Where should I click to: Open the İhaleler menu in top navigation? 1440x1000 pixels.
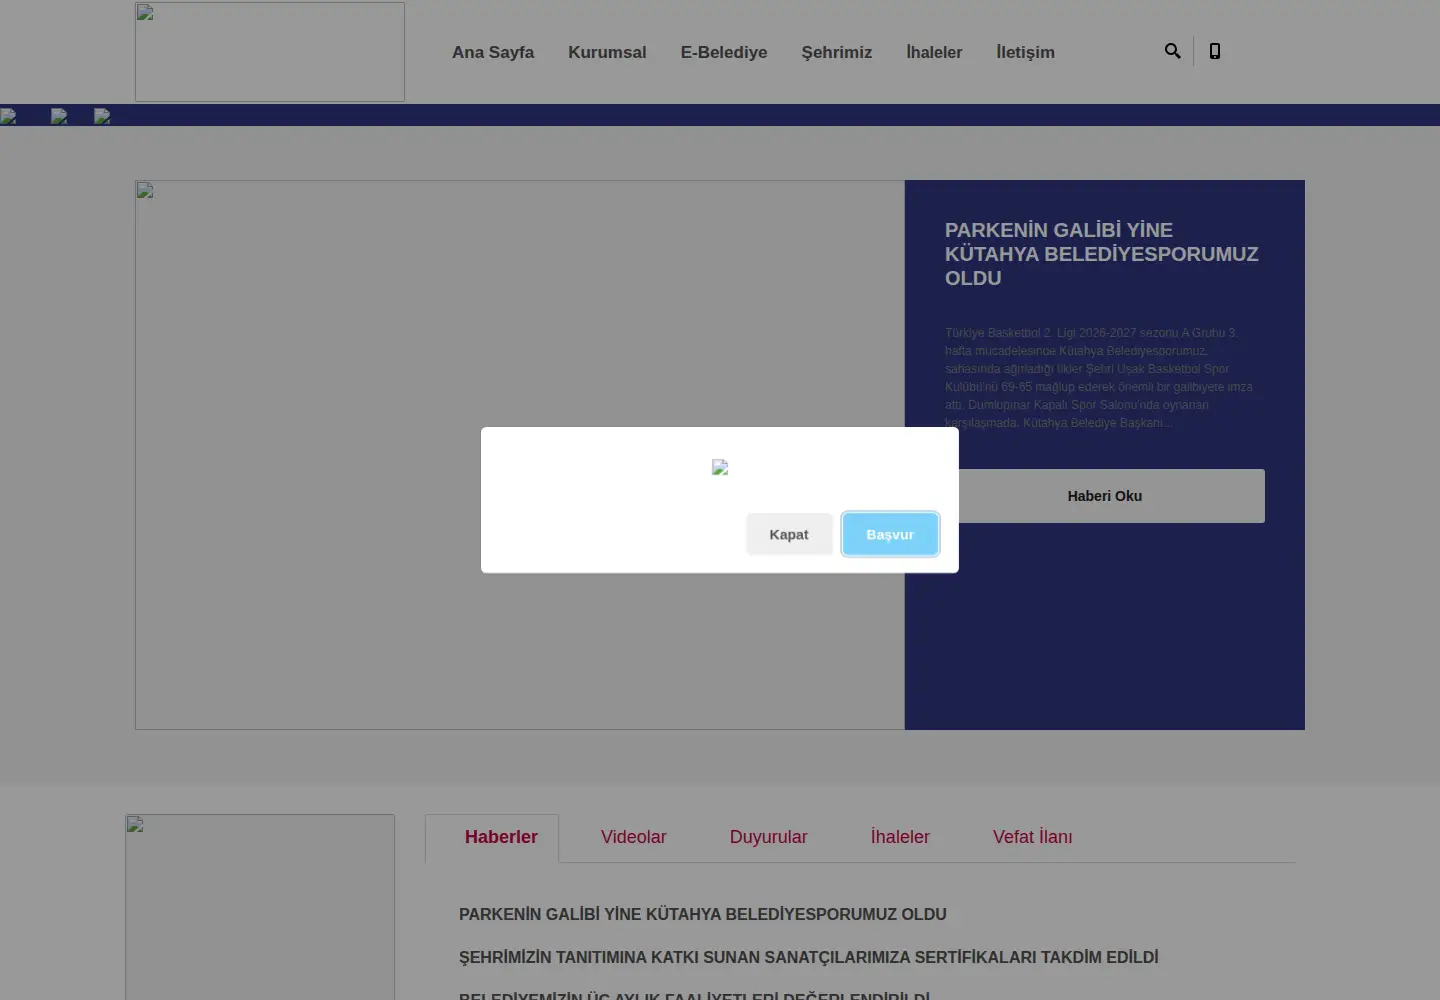(934, 52)
